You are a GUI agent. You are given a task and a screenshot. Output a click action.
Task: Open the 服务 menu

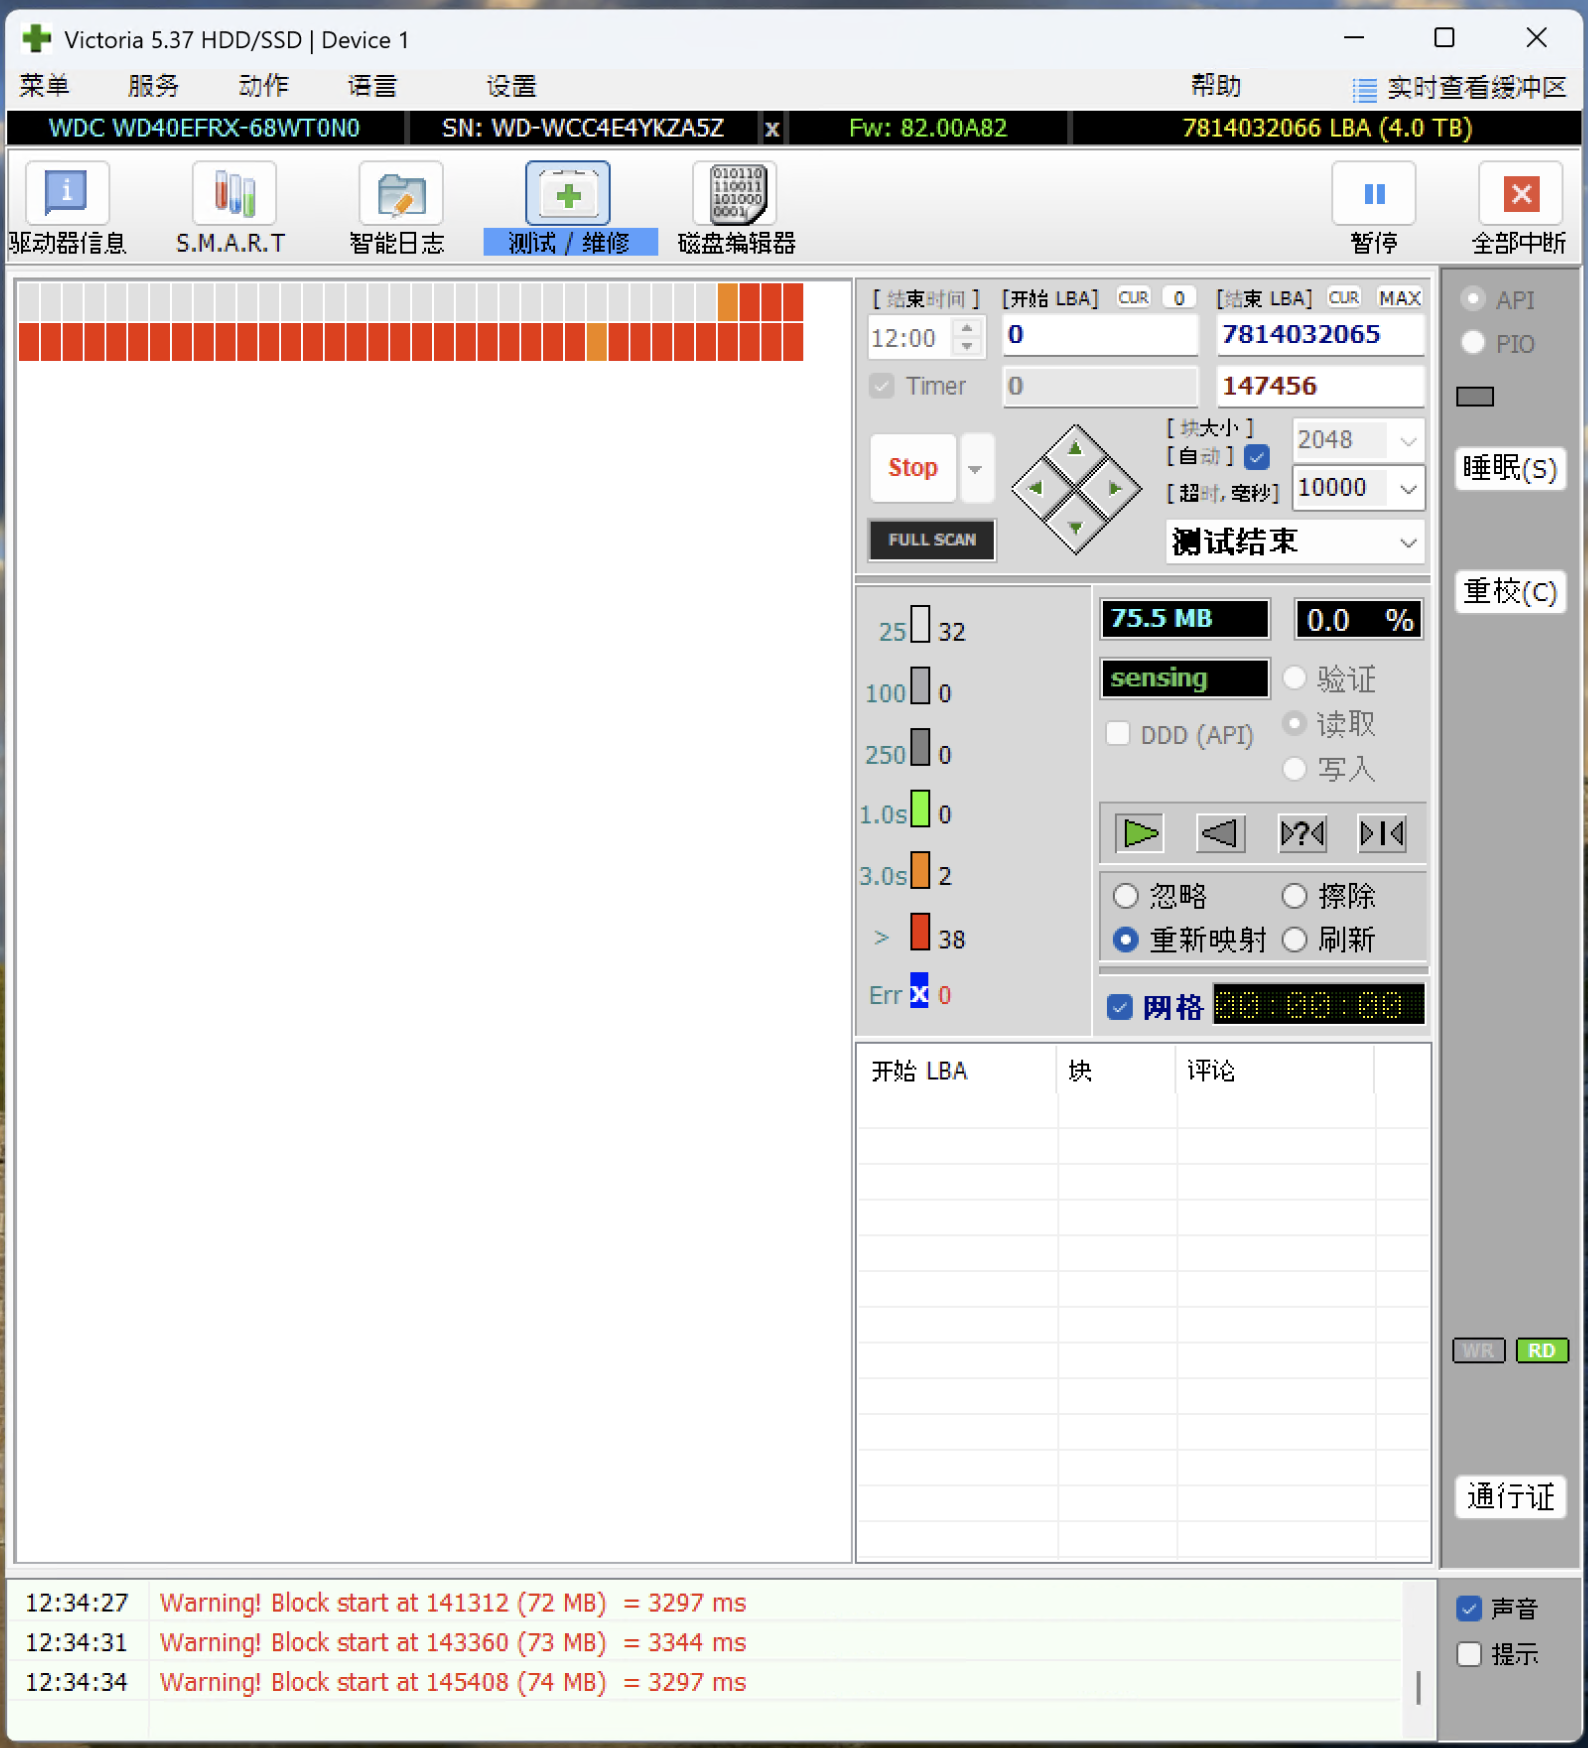coord(153,86)
